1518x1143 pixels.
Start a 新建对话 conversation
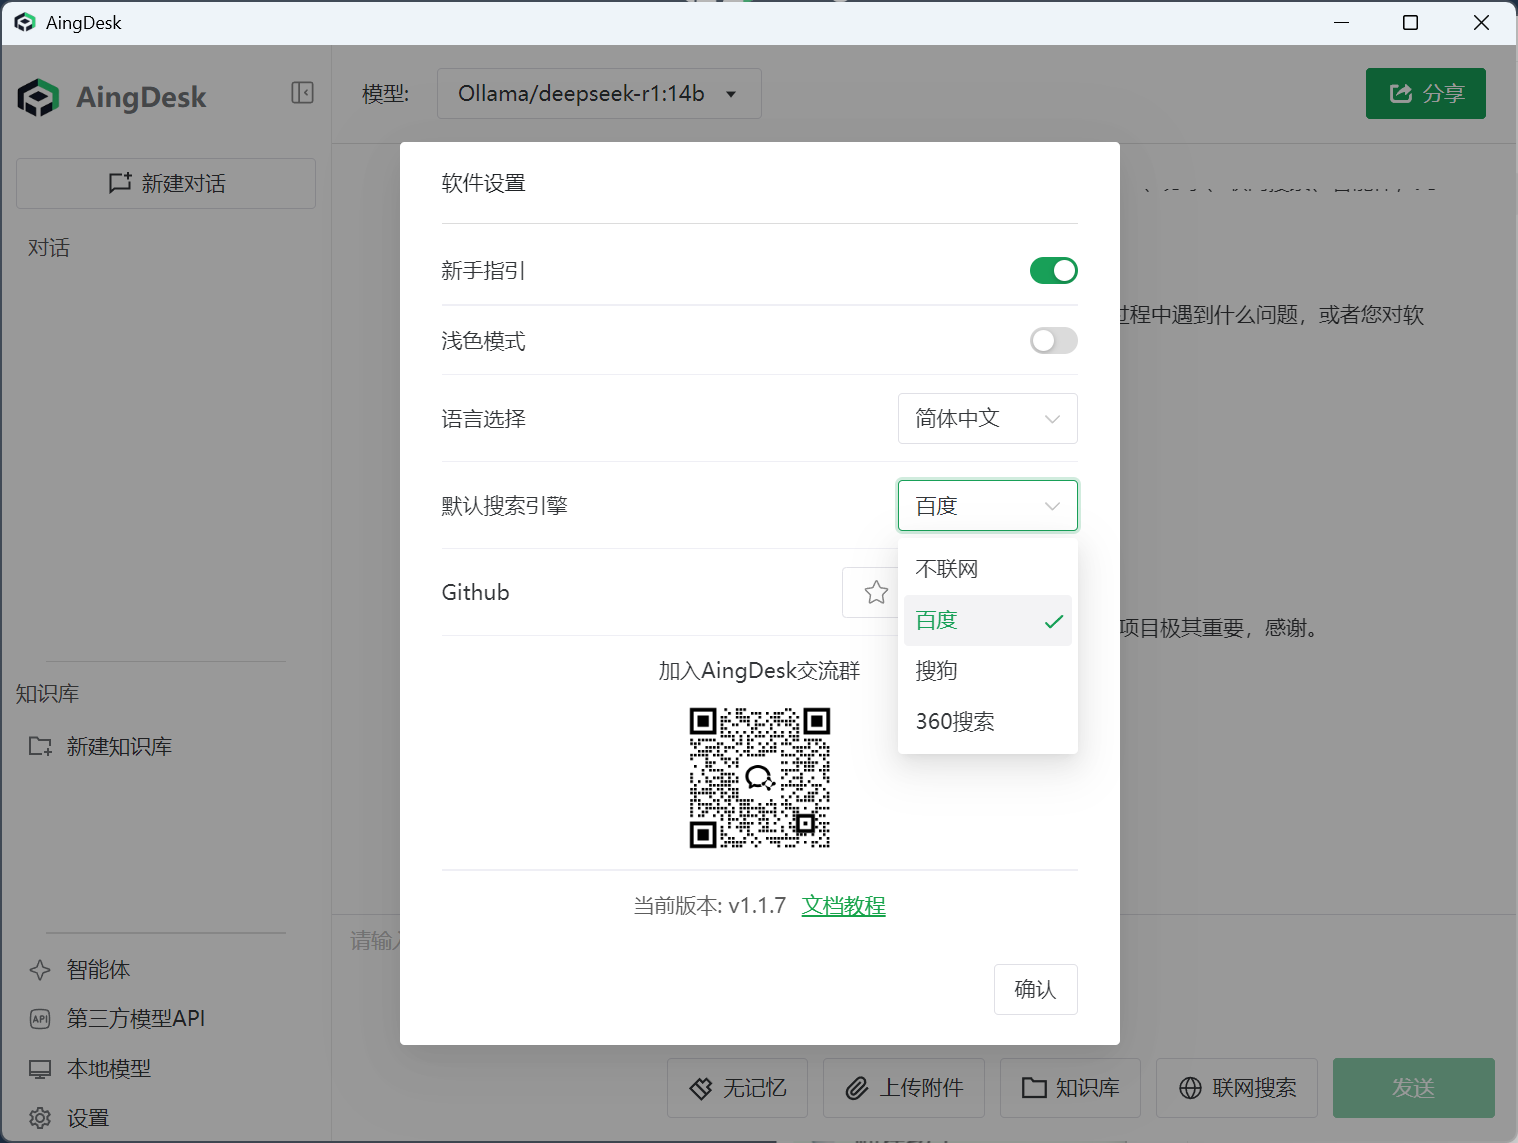166,183
